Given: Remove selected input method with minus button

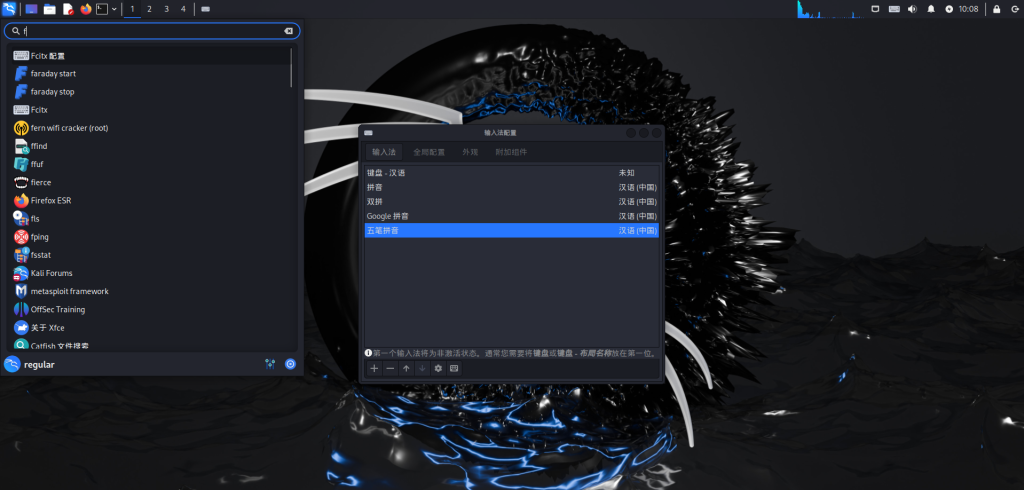Looking at the screenshot, I should point(390,368).
